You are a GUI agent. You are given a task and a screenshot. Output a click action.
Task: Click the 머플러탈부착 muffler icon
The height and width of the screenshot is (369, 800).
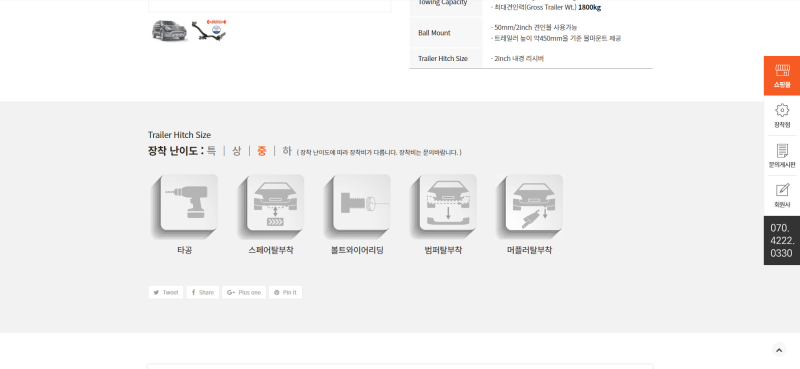pyautogui.click(x=530, y=206)
